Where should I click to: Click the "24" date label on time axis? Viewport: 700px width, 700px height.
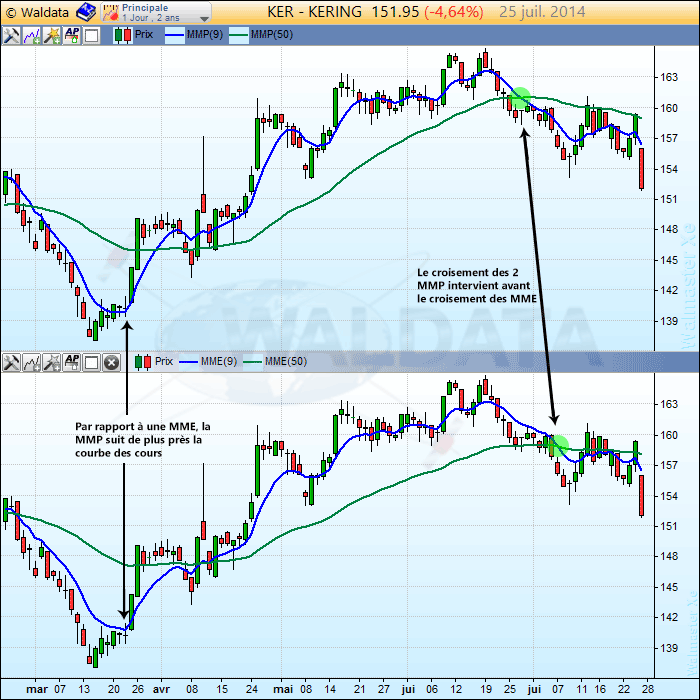[x=252, y=689]
